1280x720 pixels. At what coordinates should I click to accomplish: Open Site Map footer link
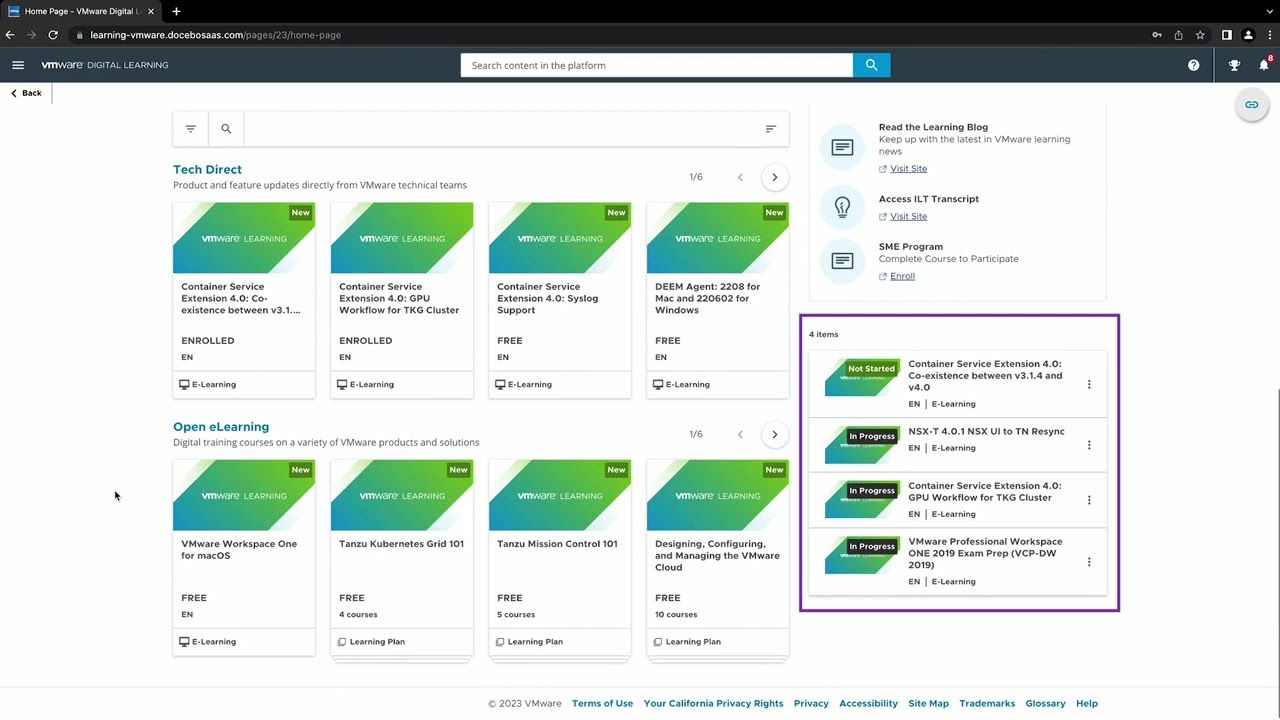(928, 703)
